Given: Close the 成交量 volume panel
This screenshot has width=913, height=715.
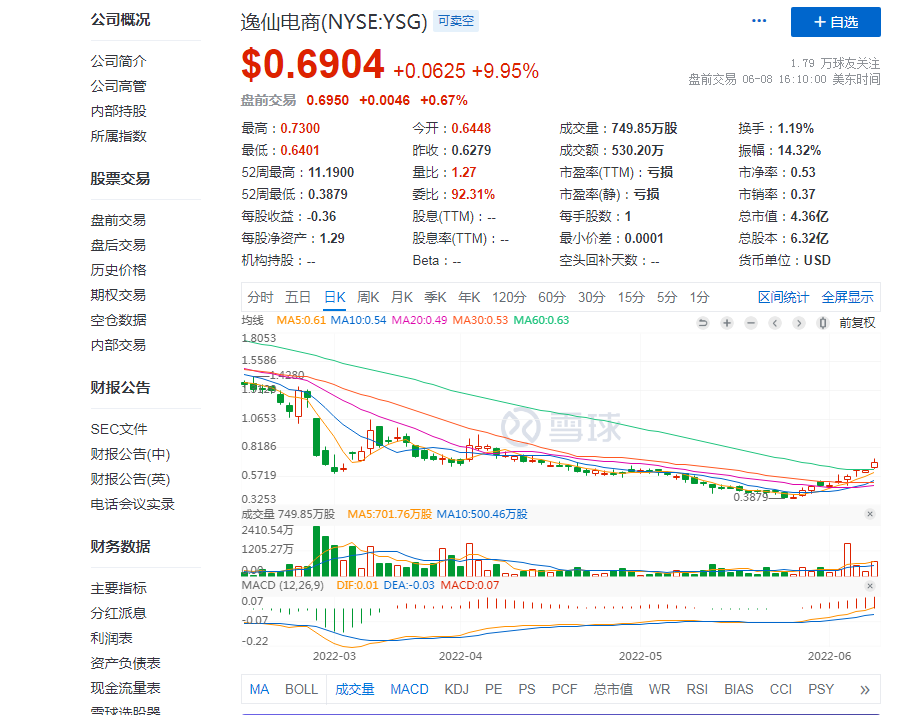Looking at the screenshot, I should [x=870, y=514].
